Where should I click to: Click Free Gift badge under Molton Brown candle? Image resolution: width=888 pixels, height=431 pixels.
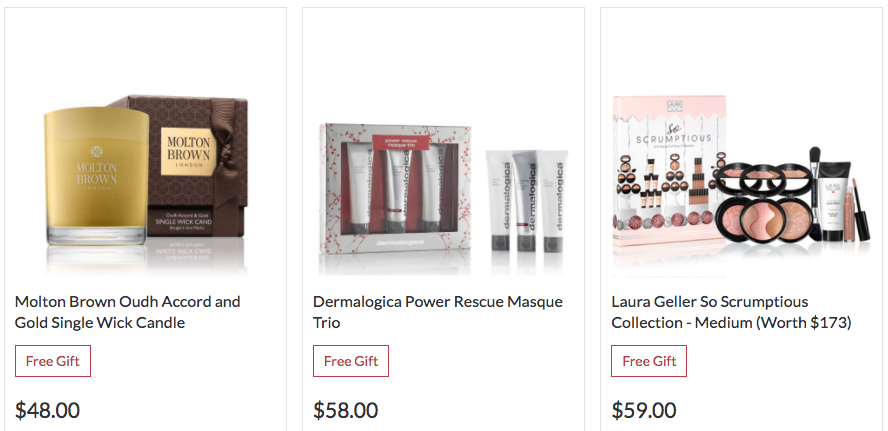coord(53,361)
